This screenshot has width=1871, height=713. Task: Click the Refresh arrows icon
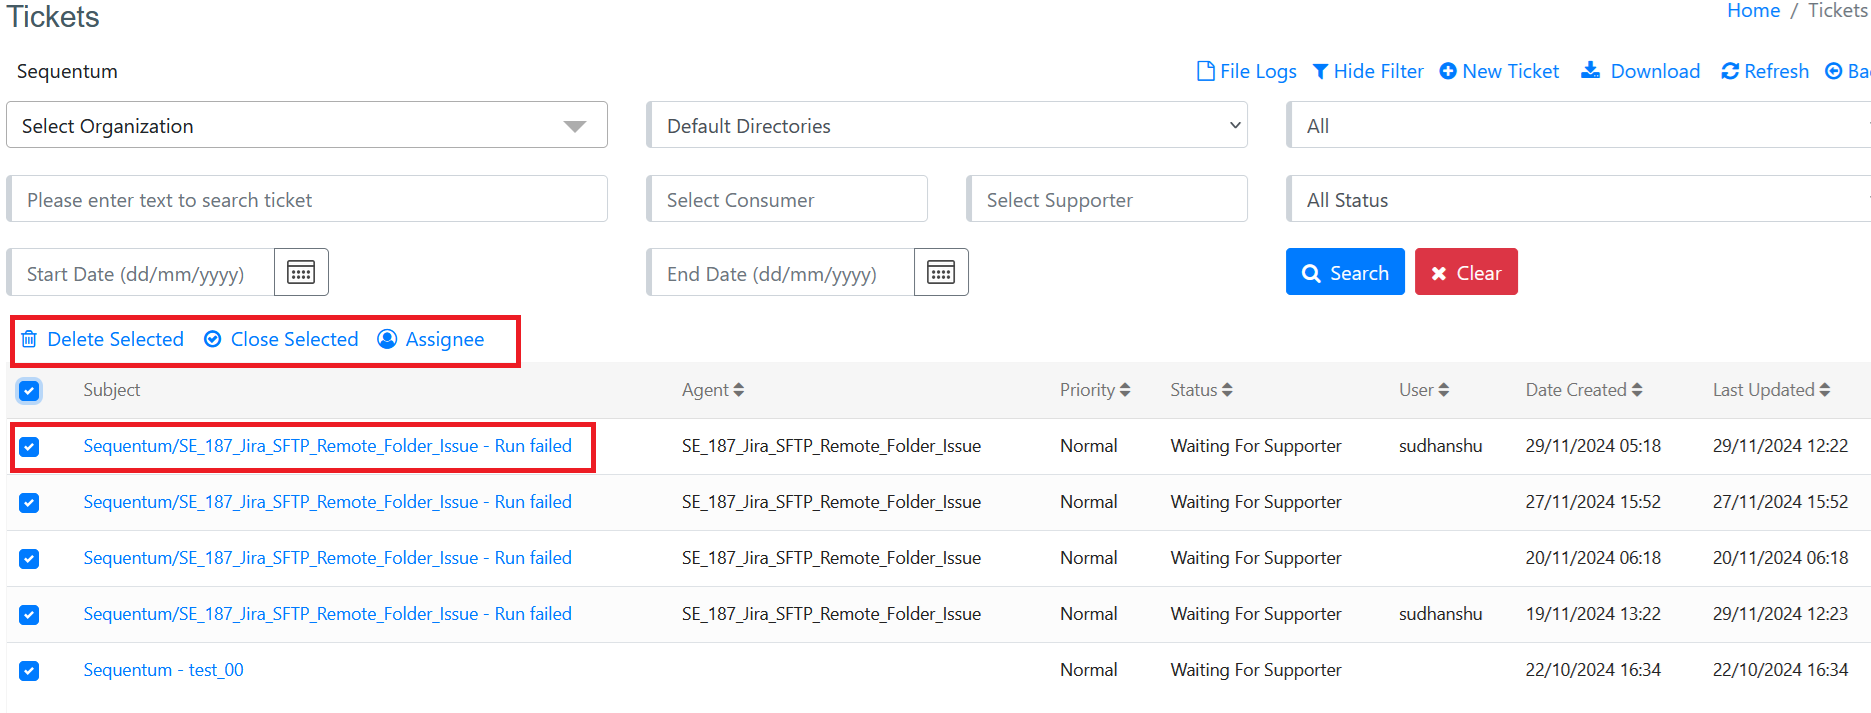pos(1730,72)
